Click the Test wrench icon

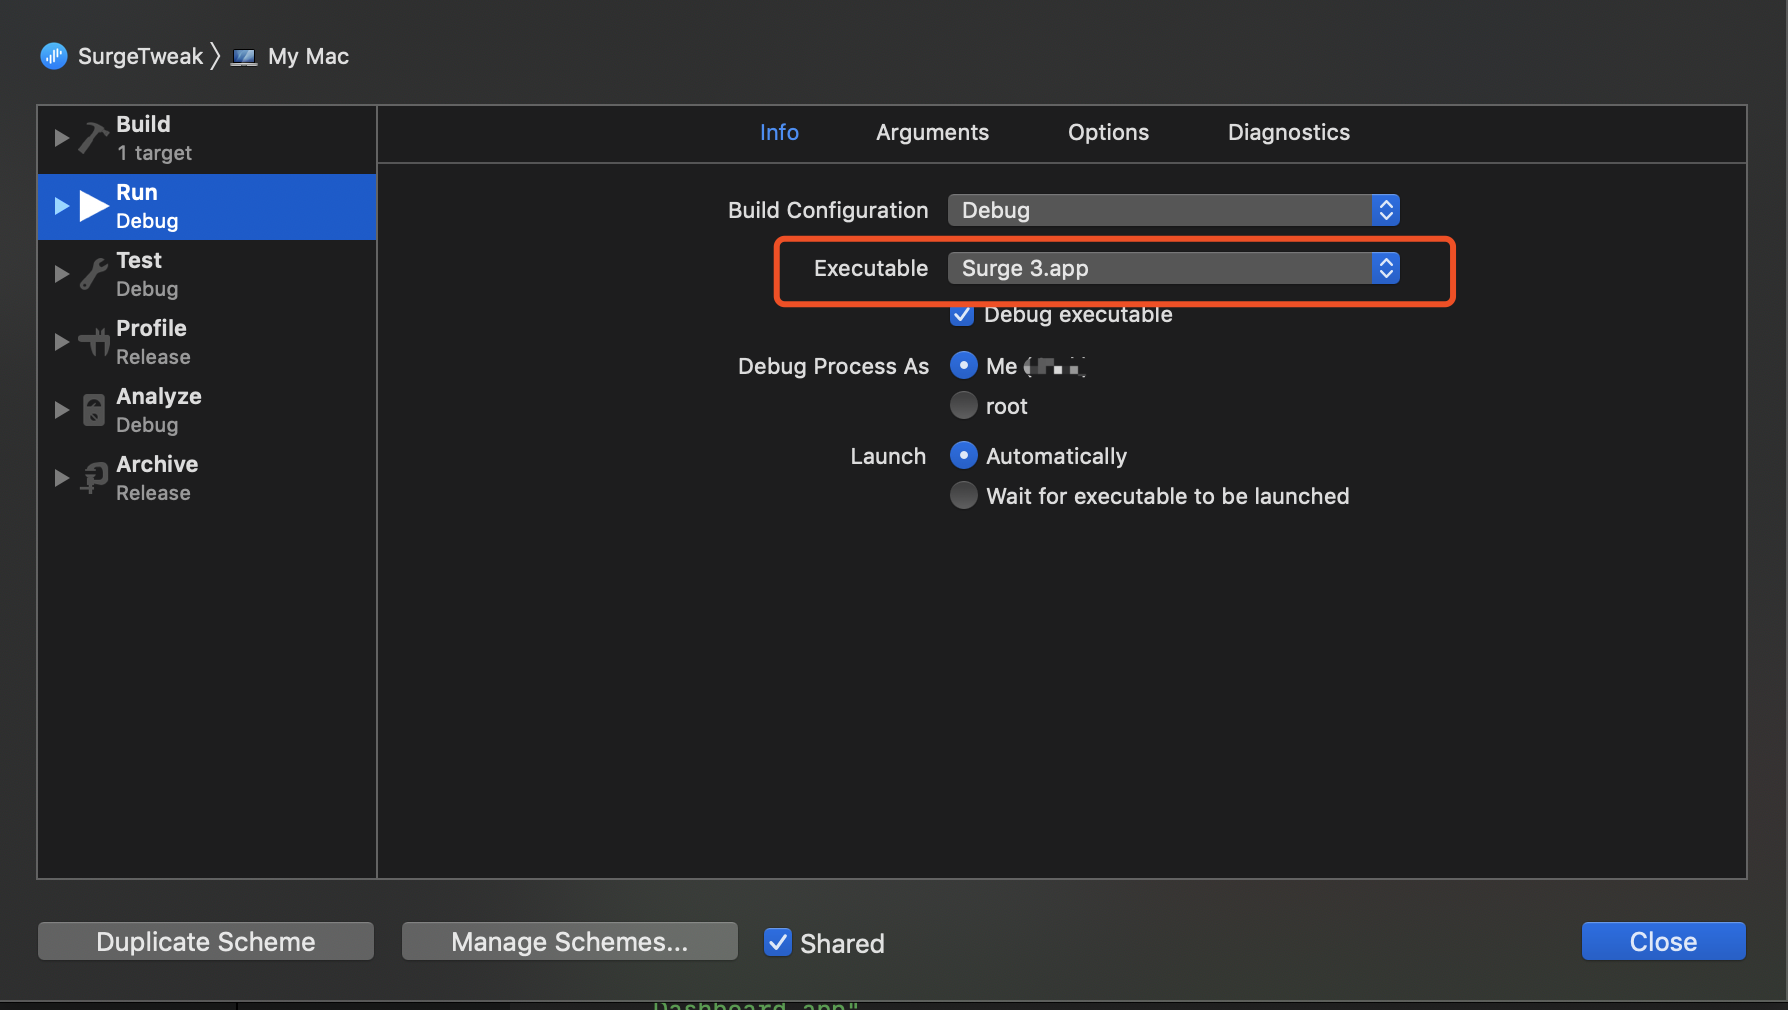click(x=93, y=274)
